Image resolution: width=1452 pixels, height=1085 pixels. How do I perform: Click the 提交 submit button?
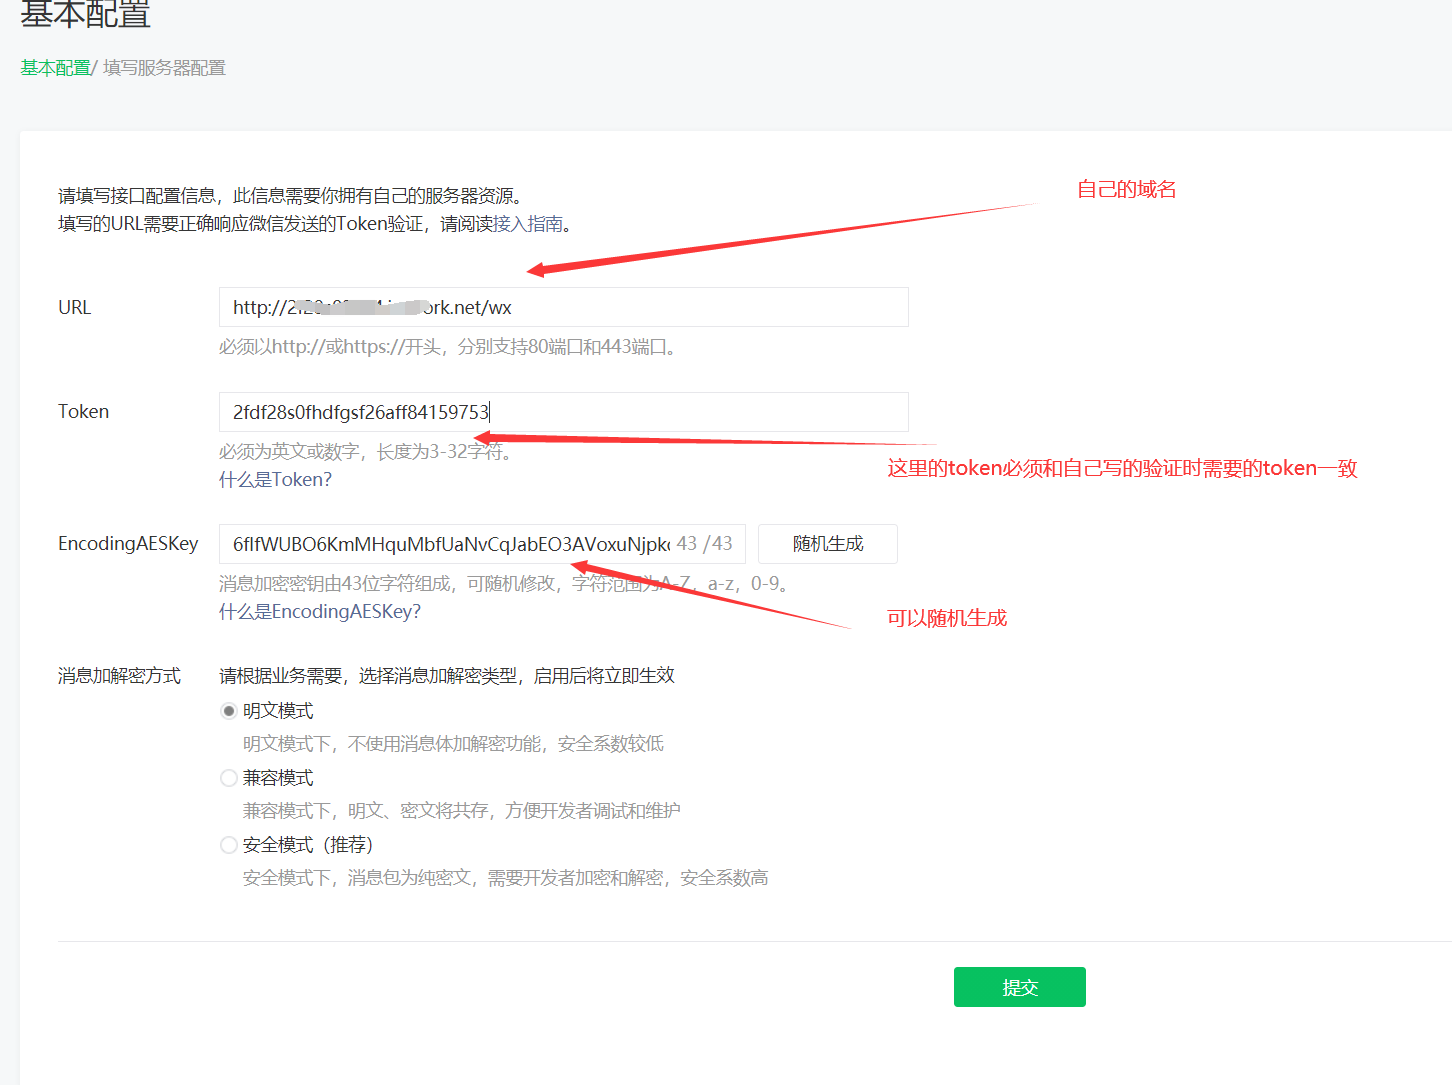point(1019,987)
